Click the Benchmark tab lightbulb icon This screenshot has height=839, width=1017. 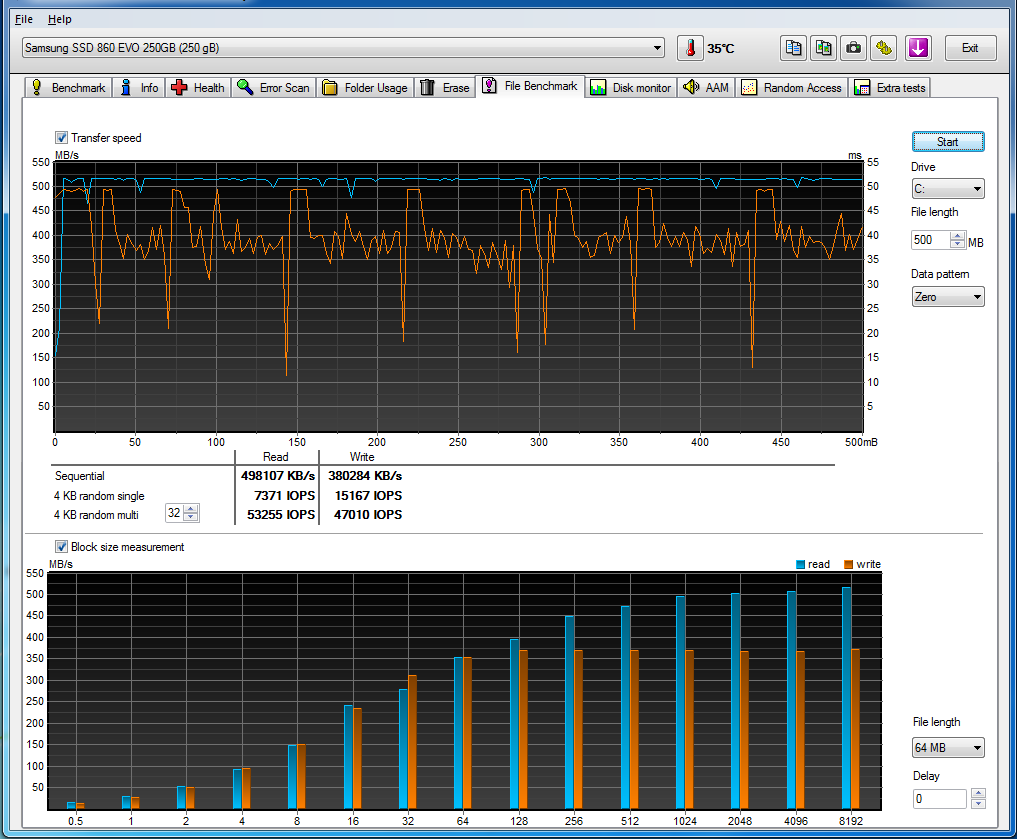pos(37,87)
